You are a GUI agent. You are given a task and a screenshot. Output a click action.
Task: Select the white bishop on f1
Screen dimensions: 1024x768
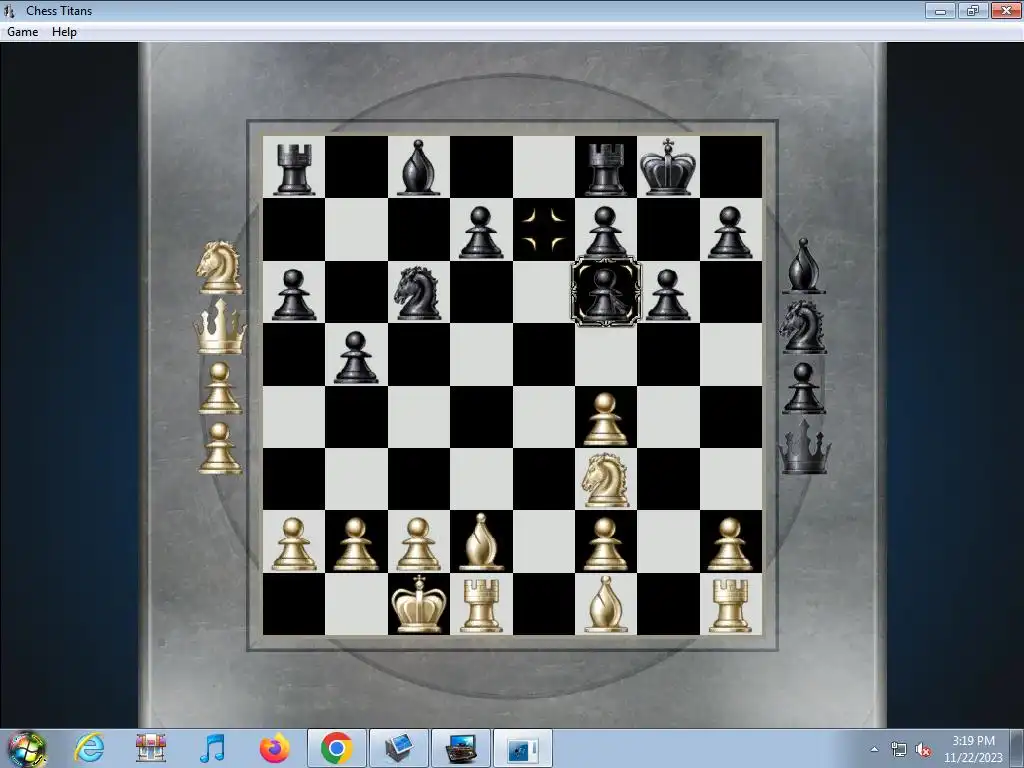[605, 604]
